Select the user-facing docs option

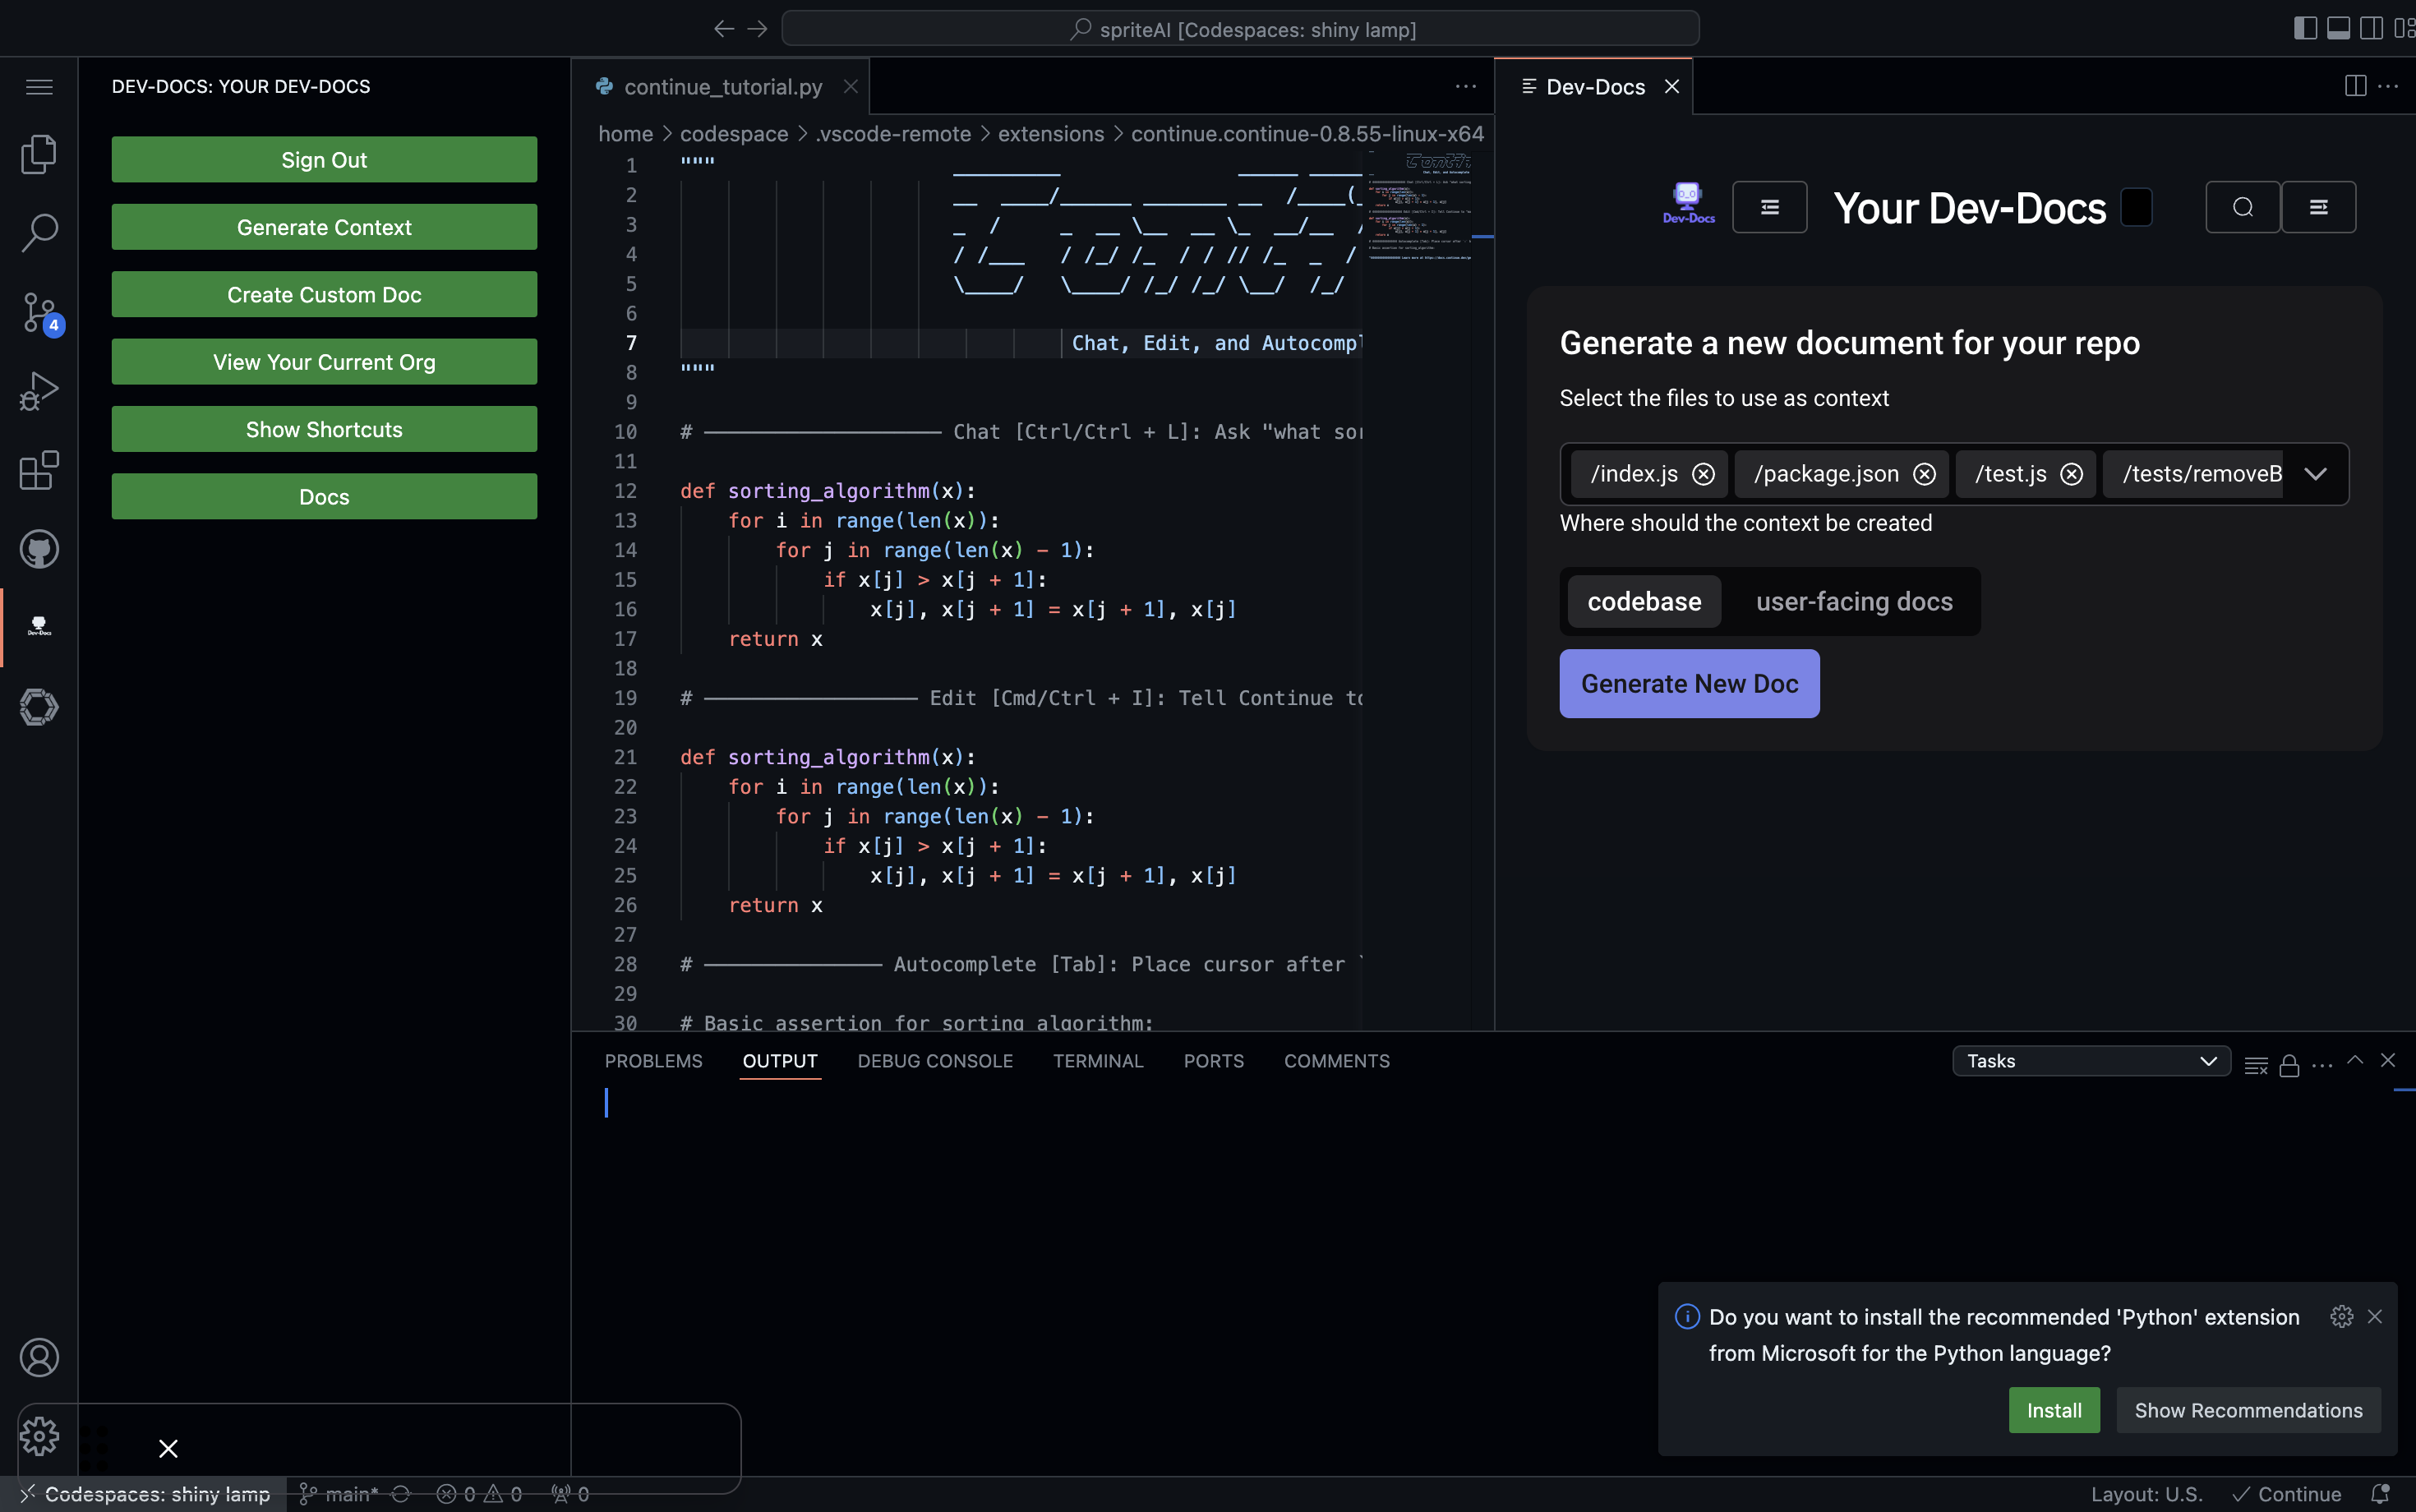pos(1854,602)
